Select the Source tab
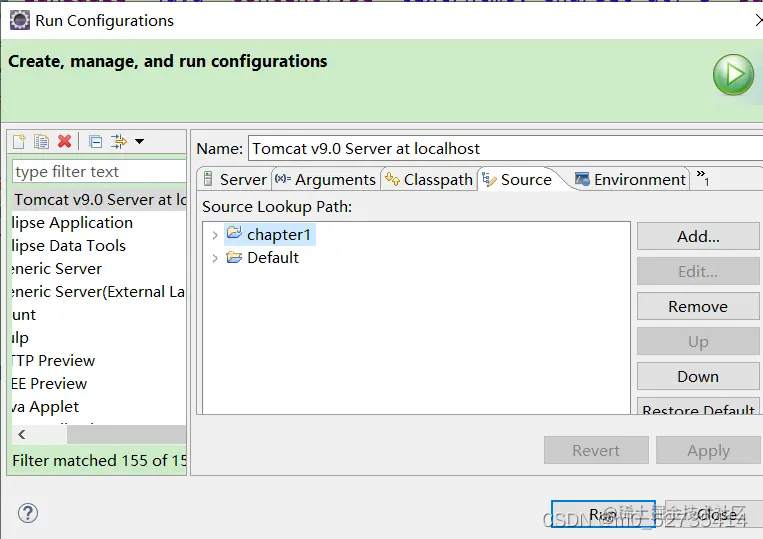The height and width of the screenshot is (539, 763). pos(517,180)
